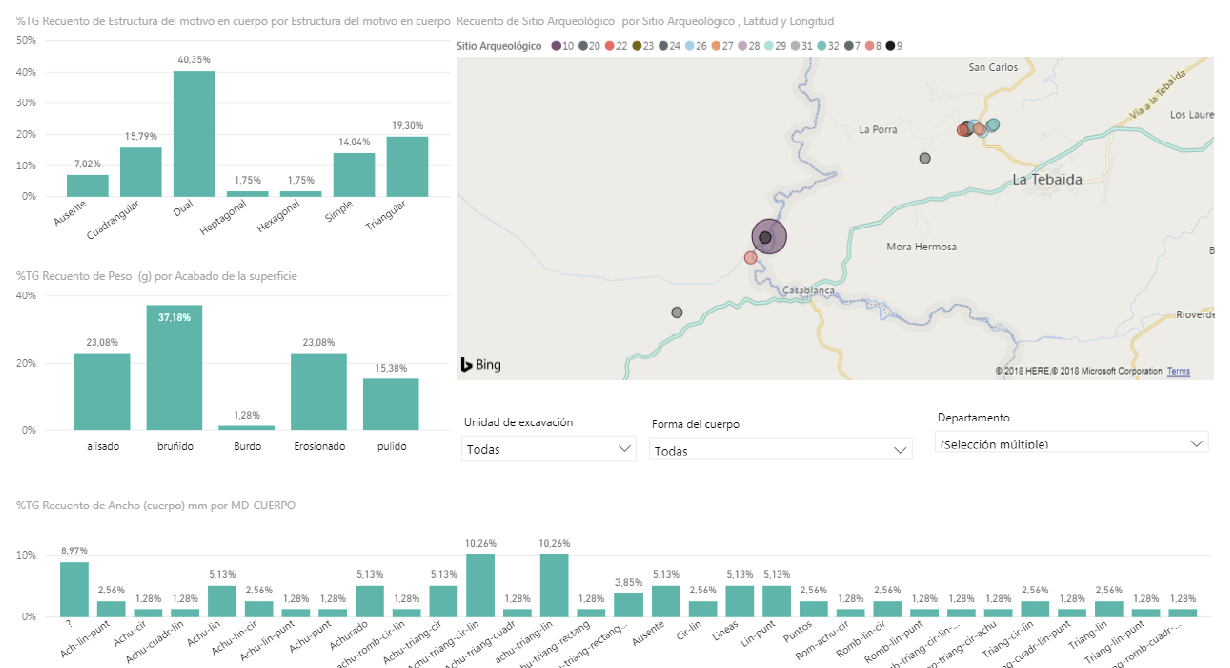
Task: Open the Departamento selection dropdown
Action: 1070,442
